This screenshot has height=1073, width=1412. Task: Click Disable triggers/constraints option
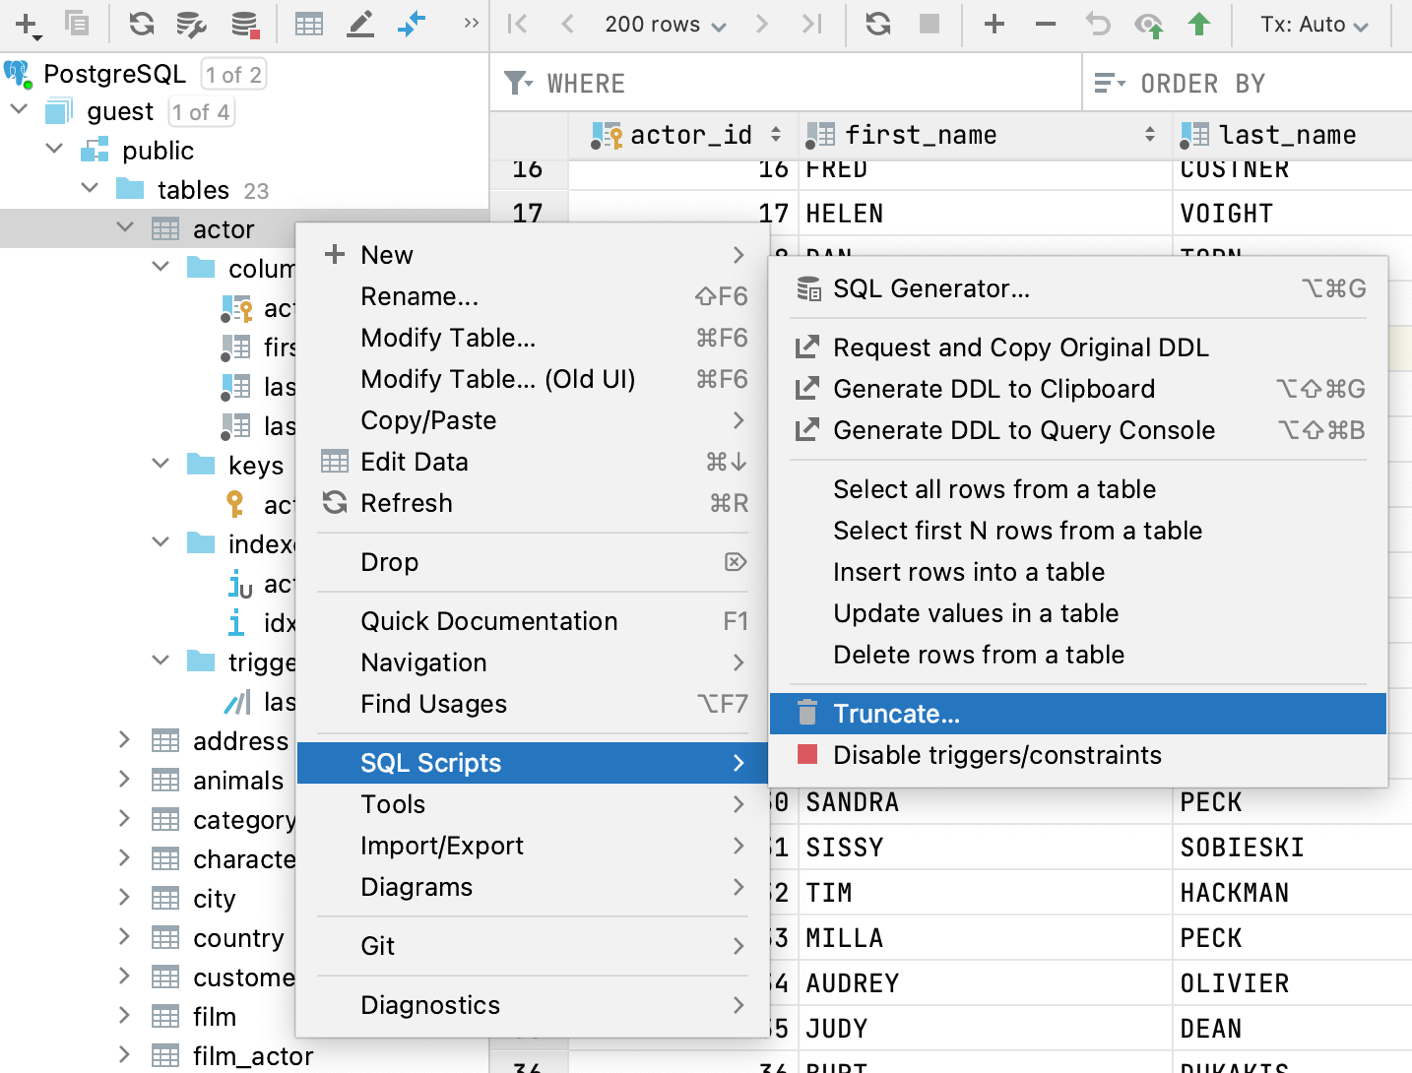[996, 755]
